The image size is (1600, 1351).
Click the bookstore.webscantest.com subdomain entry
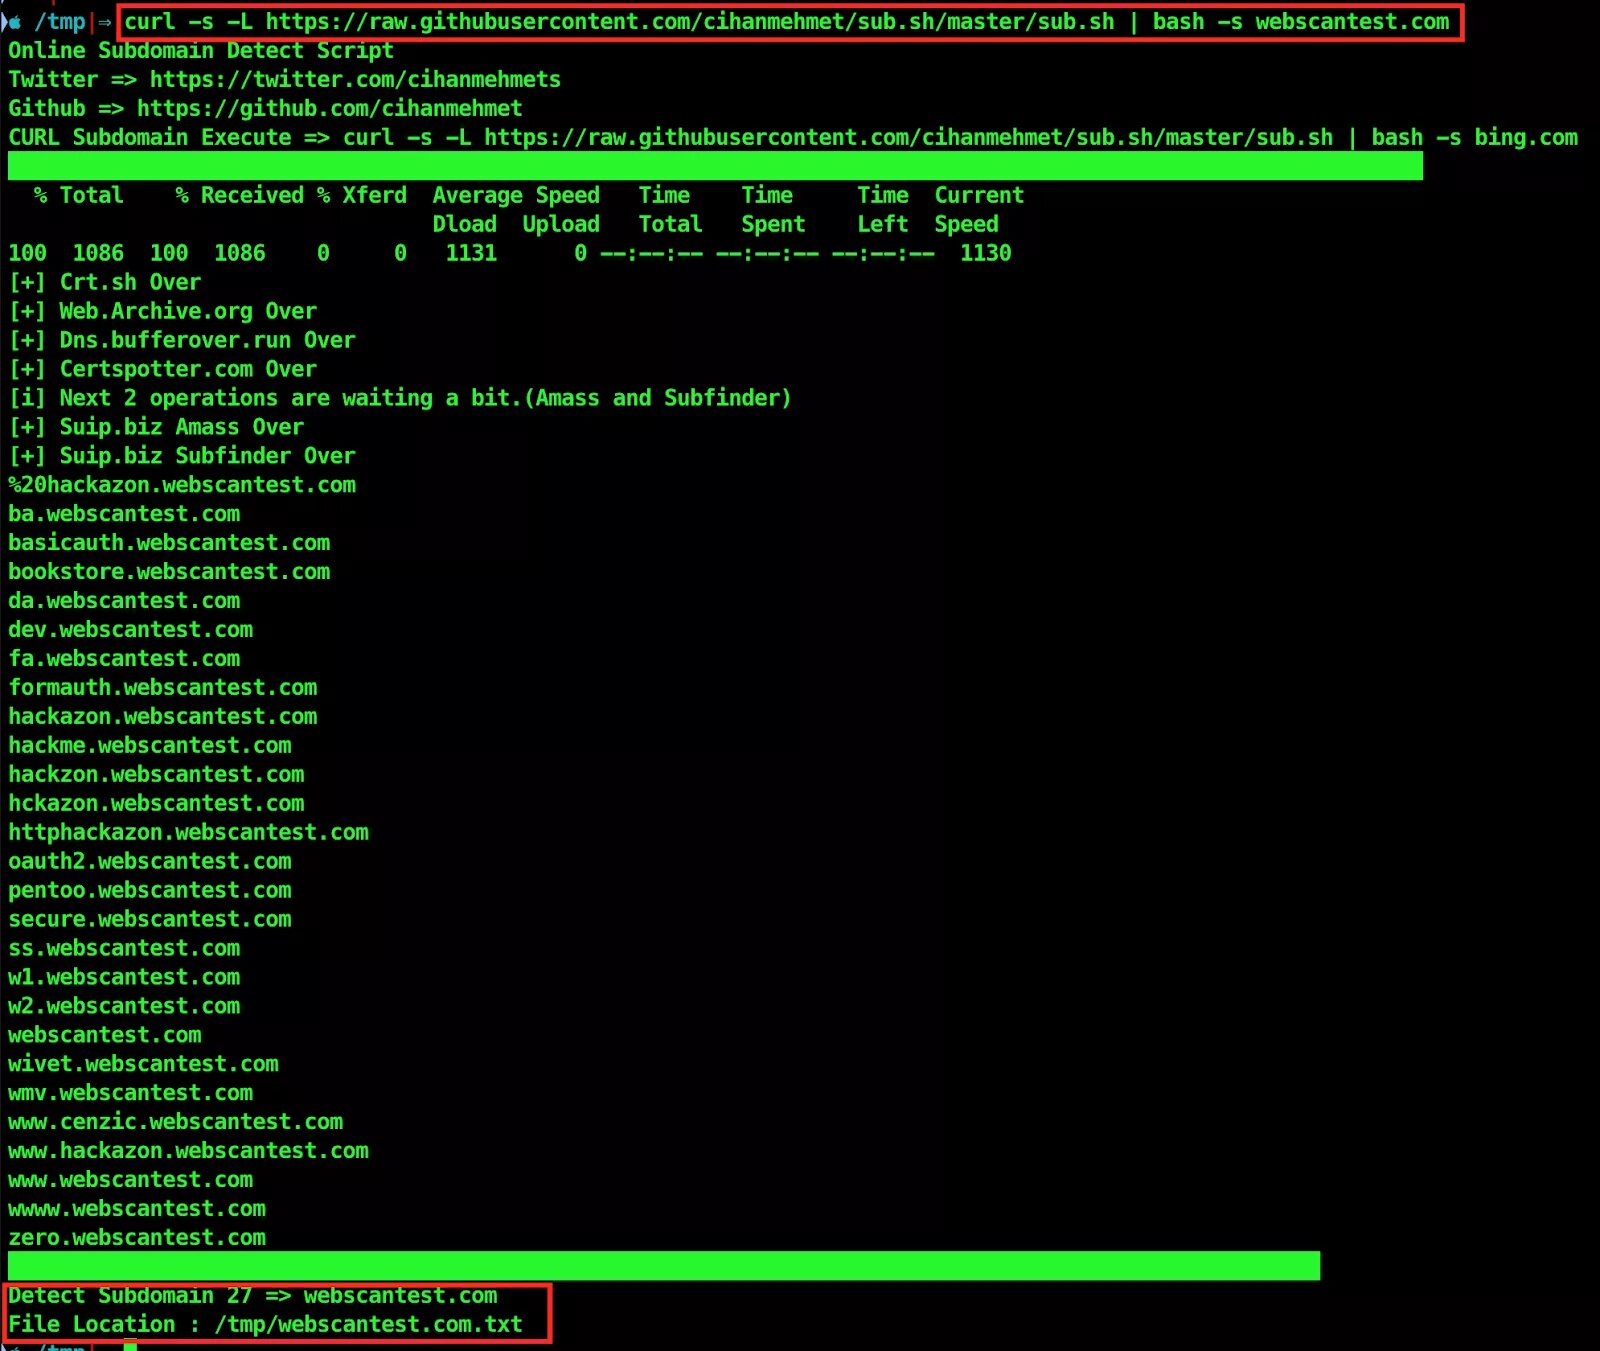[x=168, y=571]
